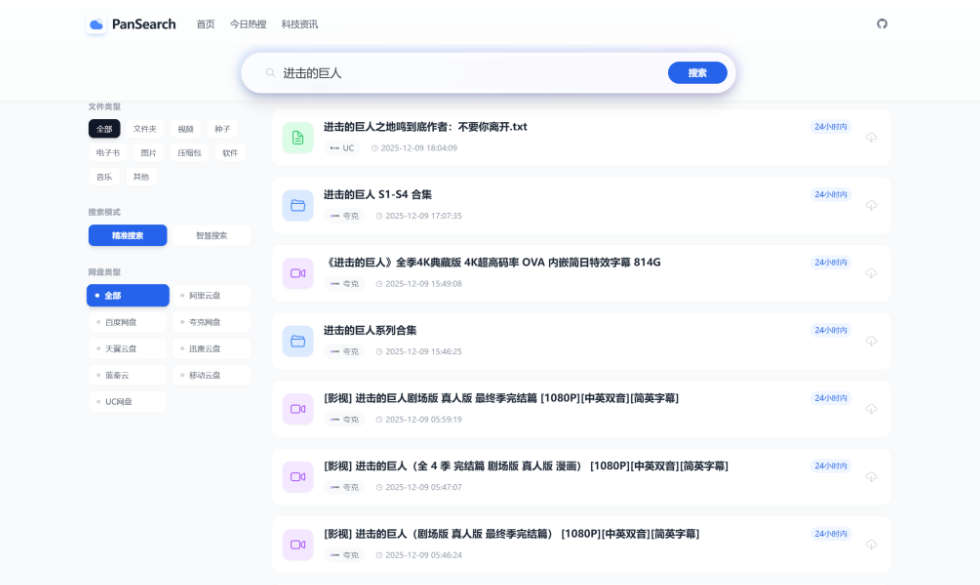This screenshot has width=980, height=585.
Task: Click the cloud download icon for the 05:46:24 result
Action: [871, 544]
